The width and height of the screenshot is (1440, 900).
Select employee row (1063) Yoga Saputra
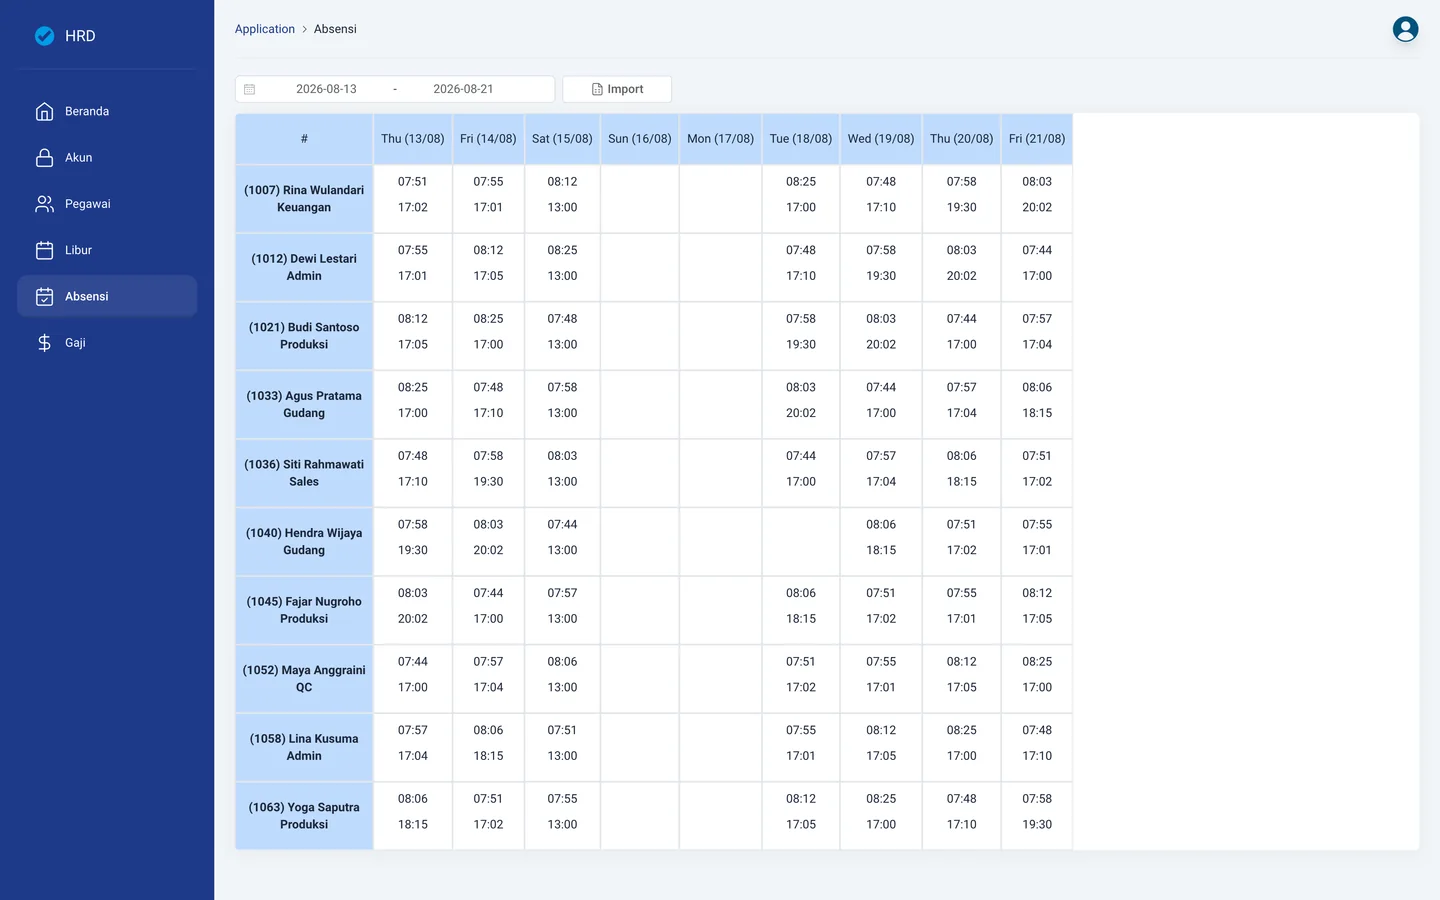(x=304, y=816)
